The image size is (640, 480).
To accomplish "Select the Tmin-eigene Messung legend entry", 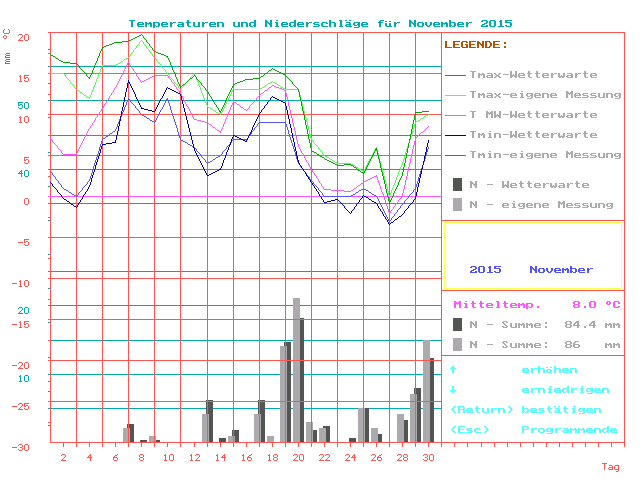I will pos(533,155).
